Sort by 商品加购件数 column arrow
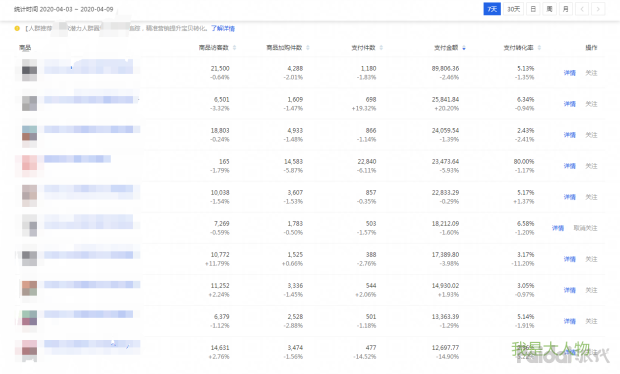This screenshot has height=374, width=620. point(308,48)
